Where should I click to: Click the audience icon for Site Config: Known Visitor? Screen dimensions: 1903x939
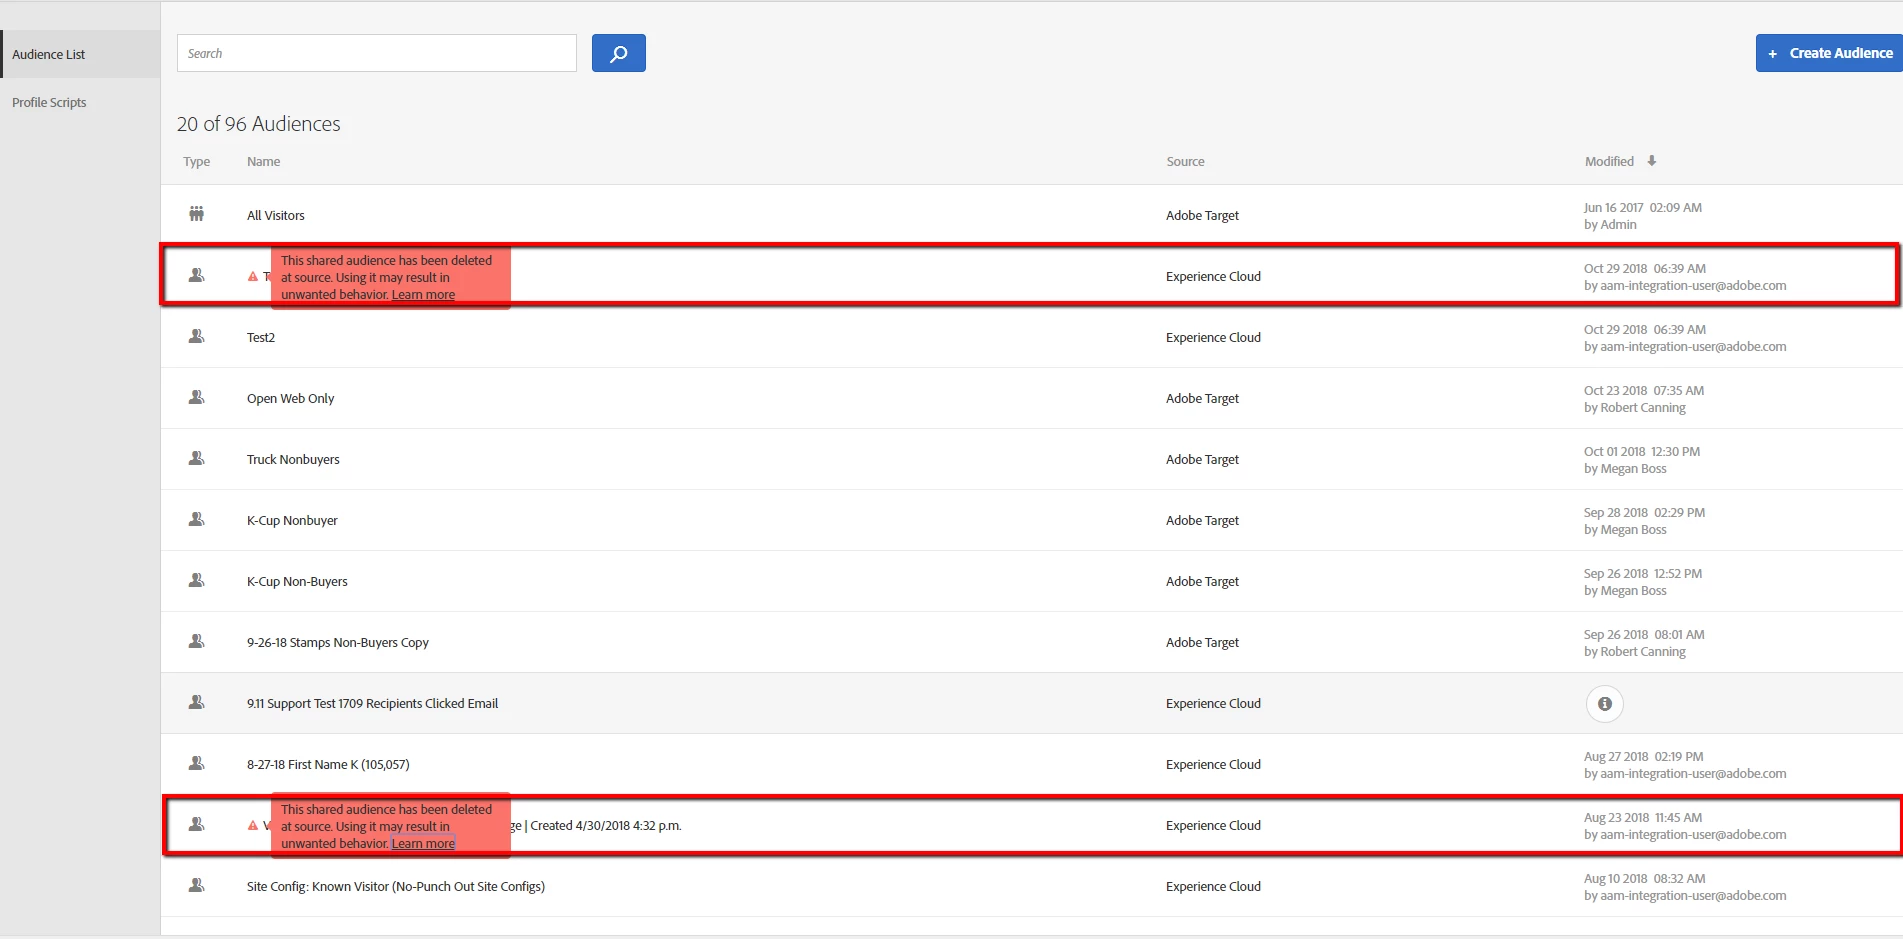click(x=197, y=885)
